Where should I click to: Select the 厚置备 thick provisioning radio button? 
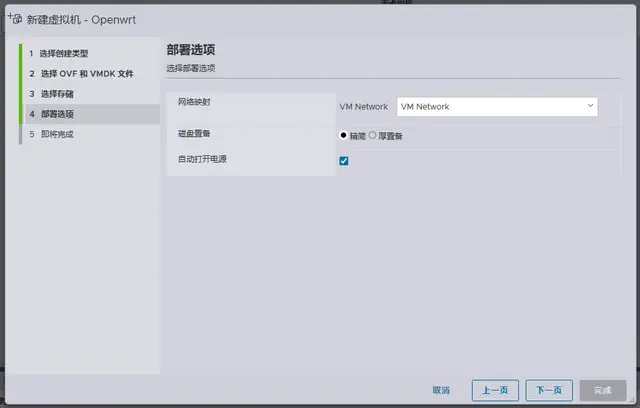coord(372,135)
